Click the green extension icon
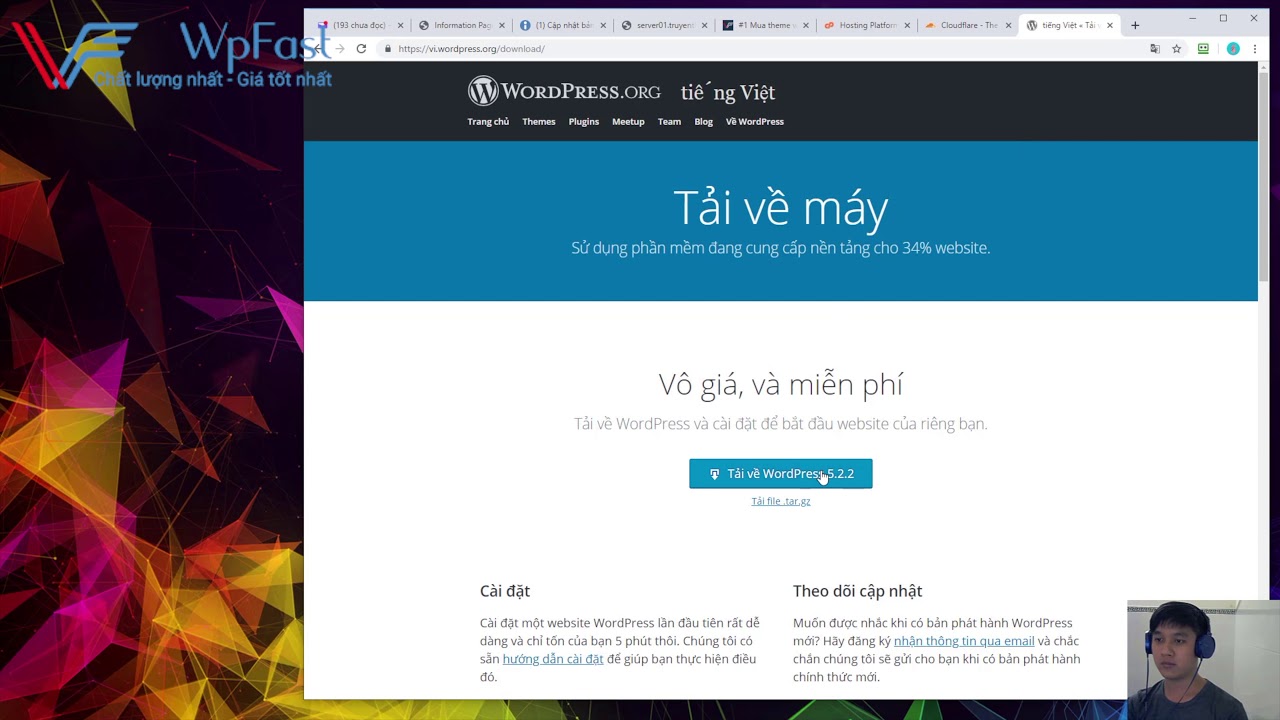The width and height of the screenshot is (1280, 720). 1203,48
